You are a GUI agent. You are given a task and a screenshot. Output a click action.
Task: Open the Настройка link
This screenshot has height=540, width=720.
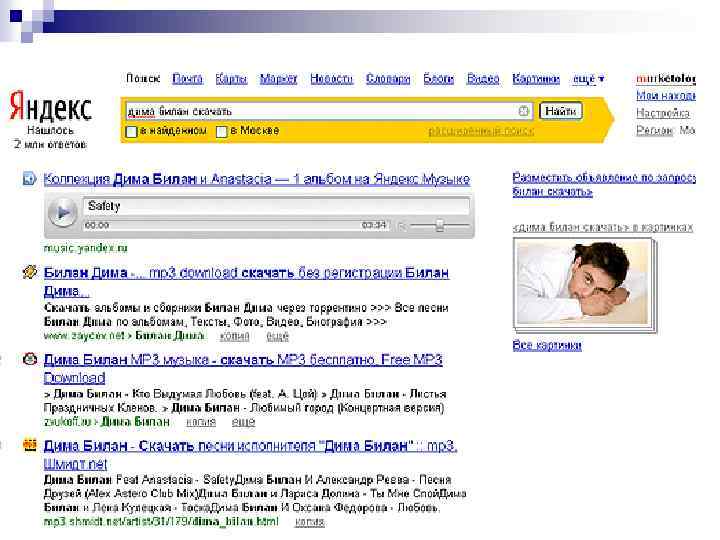click(x=663, y=113)
